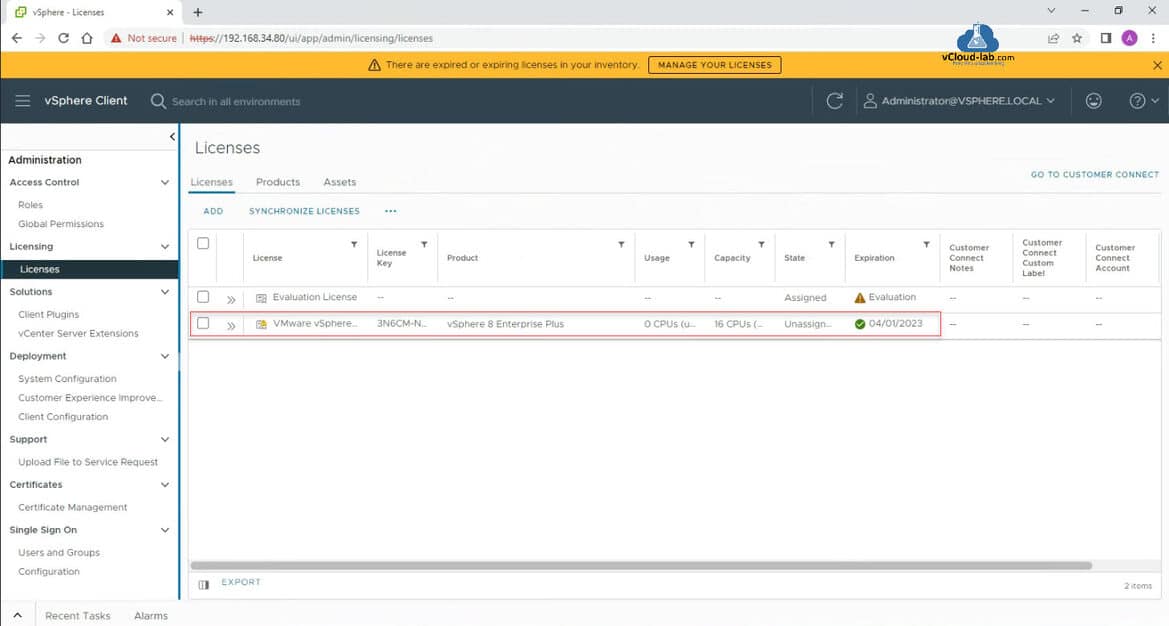Filter the License Key column

[424, 244]
